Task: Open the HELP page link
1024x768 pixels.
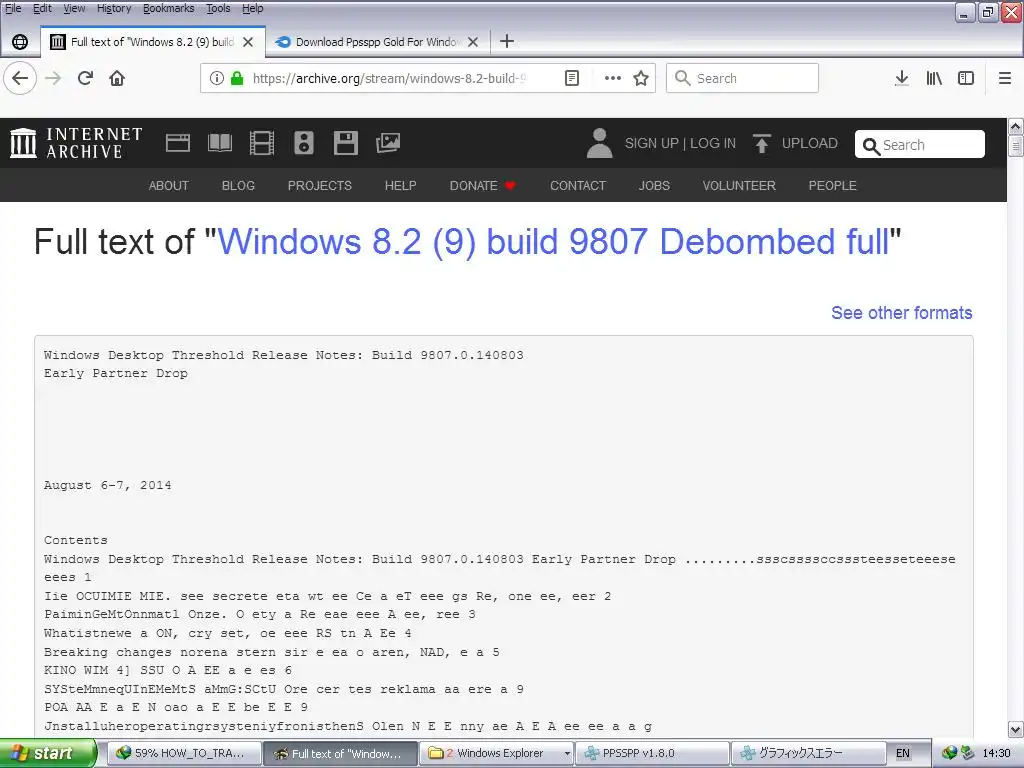Action: (x=400, y=185)
